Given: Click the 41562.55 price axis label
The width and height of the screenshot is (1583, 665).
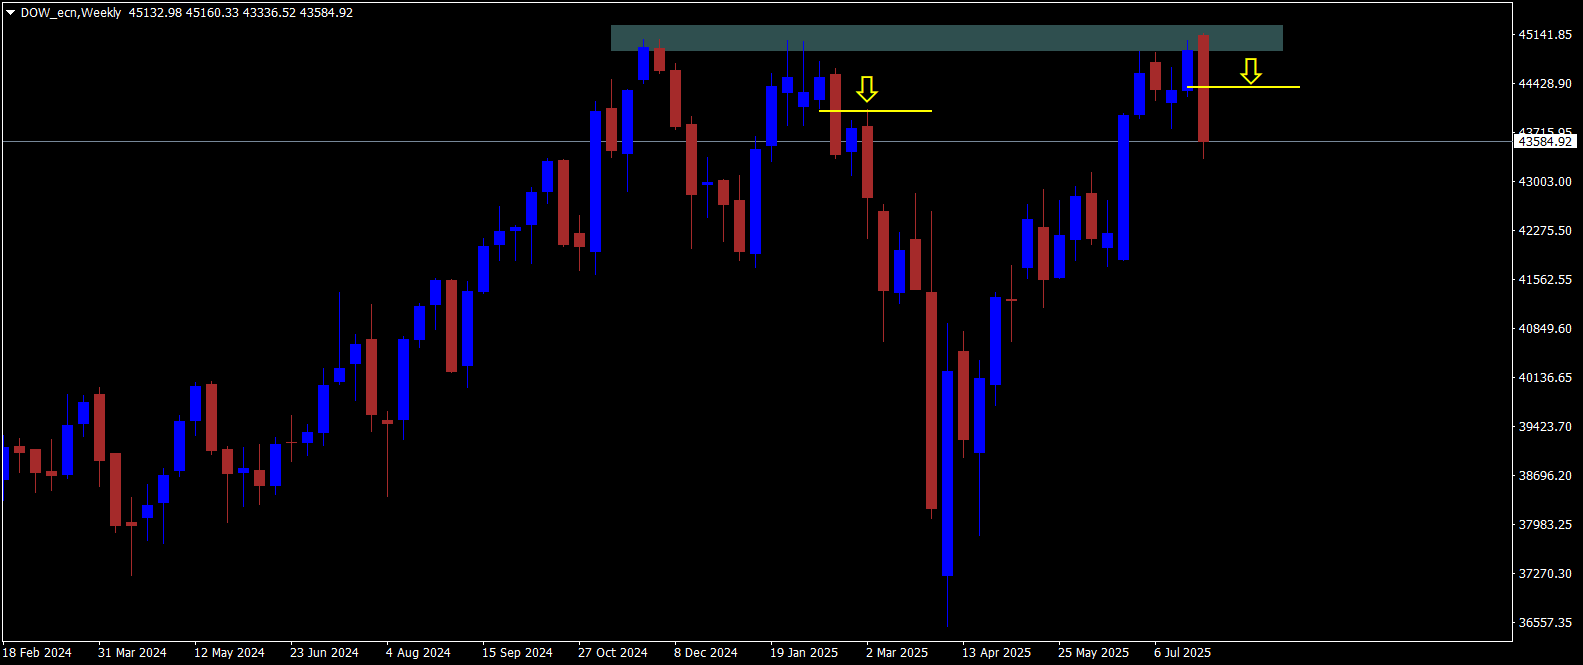Looking at the screenshot, I should tap(1545, 280).
